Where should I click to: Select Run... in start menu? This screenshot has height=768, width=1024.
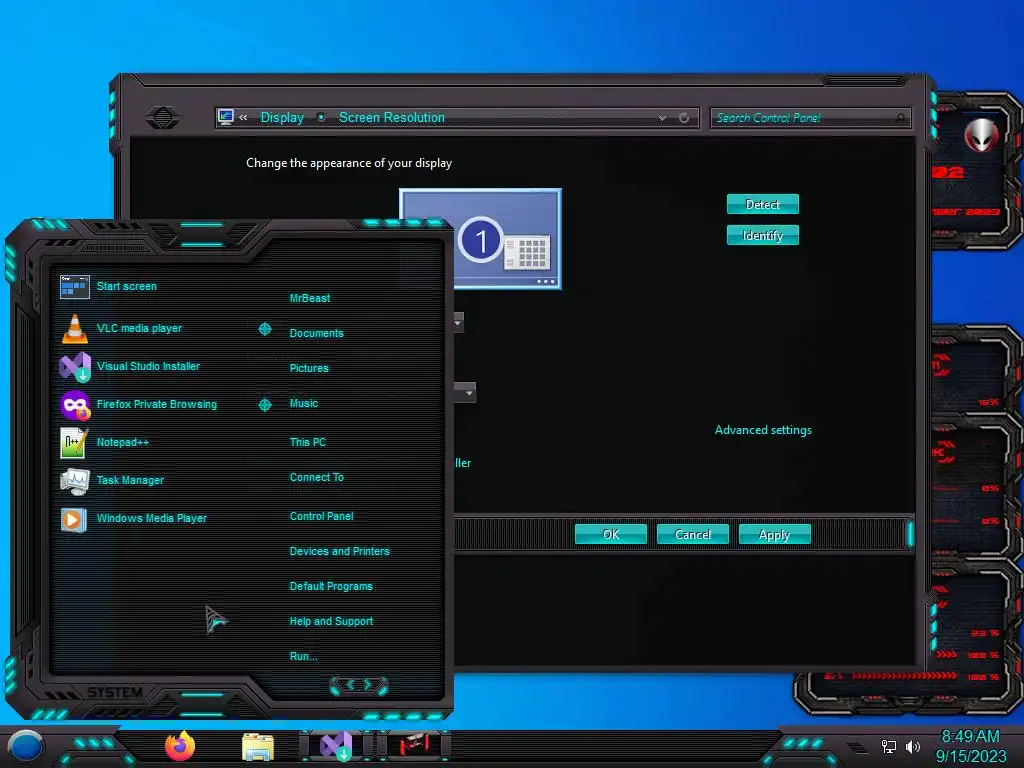304,656
